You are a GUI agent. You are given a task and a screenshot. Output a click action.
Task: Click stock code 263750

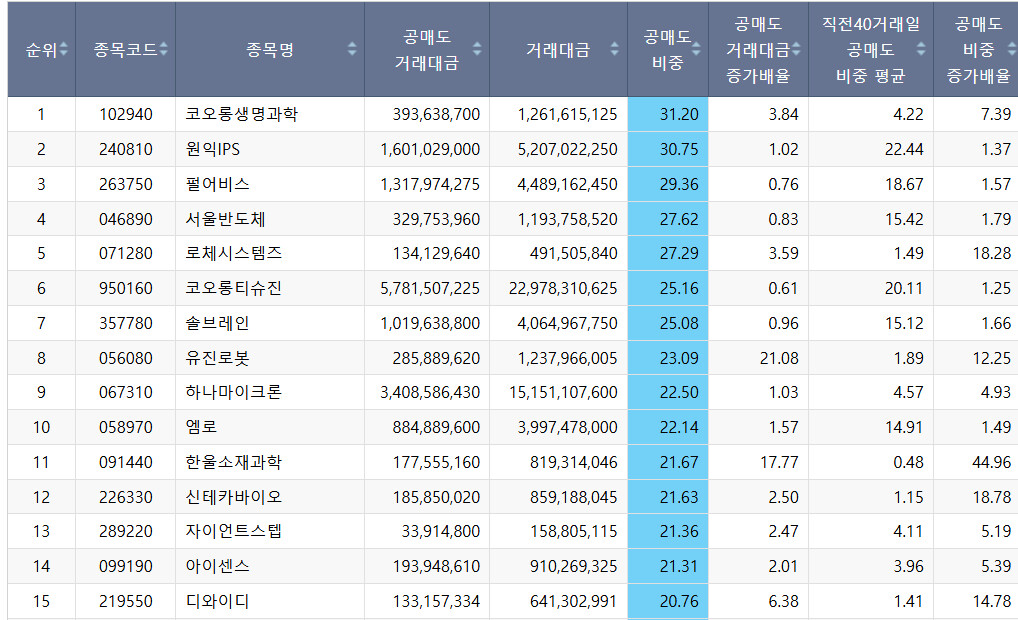(126, 184)
